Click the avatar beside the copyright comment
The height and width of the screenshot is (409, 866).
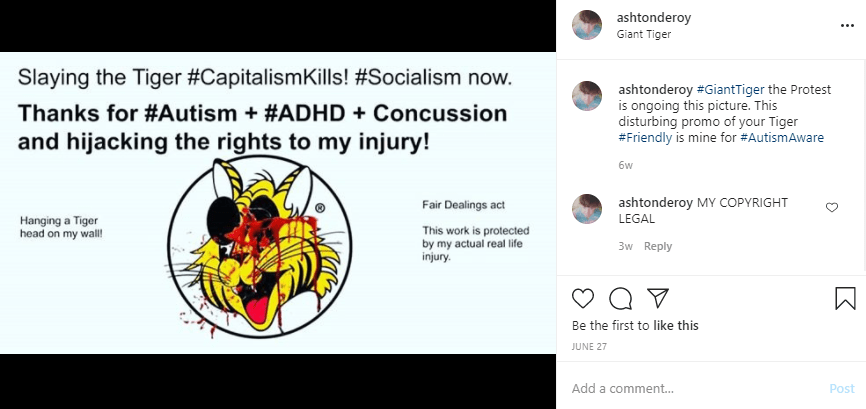[x=587, y=208]
